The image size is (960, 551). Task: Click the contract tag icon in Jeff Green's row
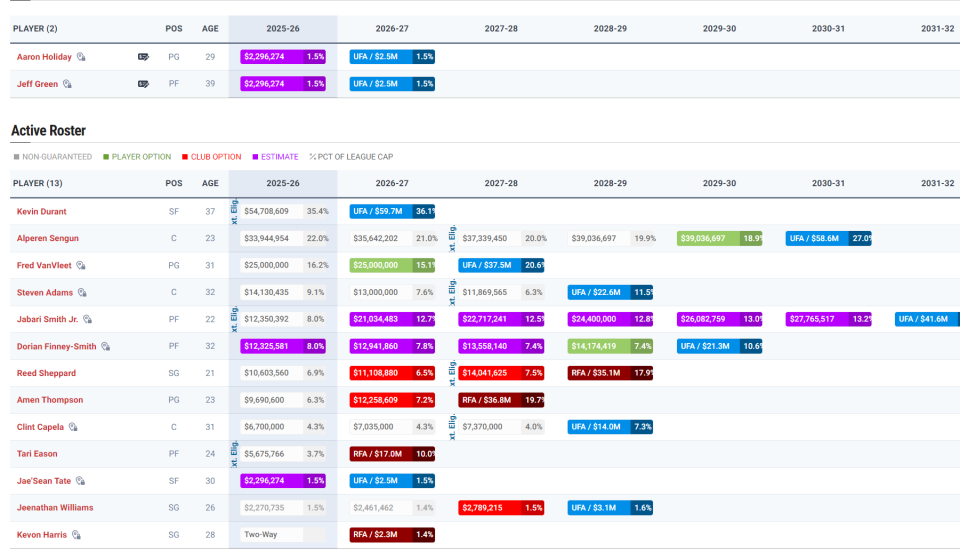click(x=143, y=84)
